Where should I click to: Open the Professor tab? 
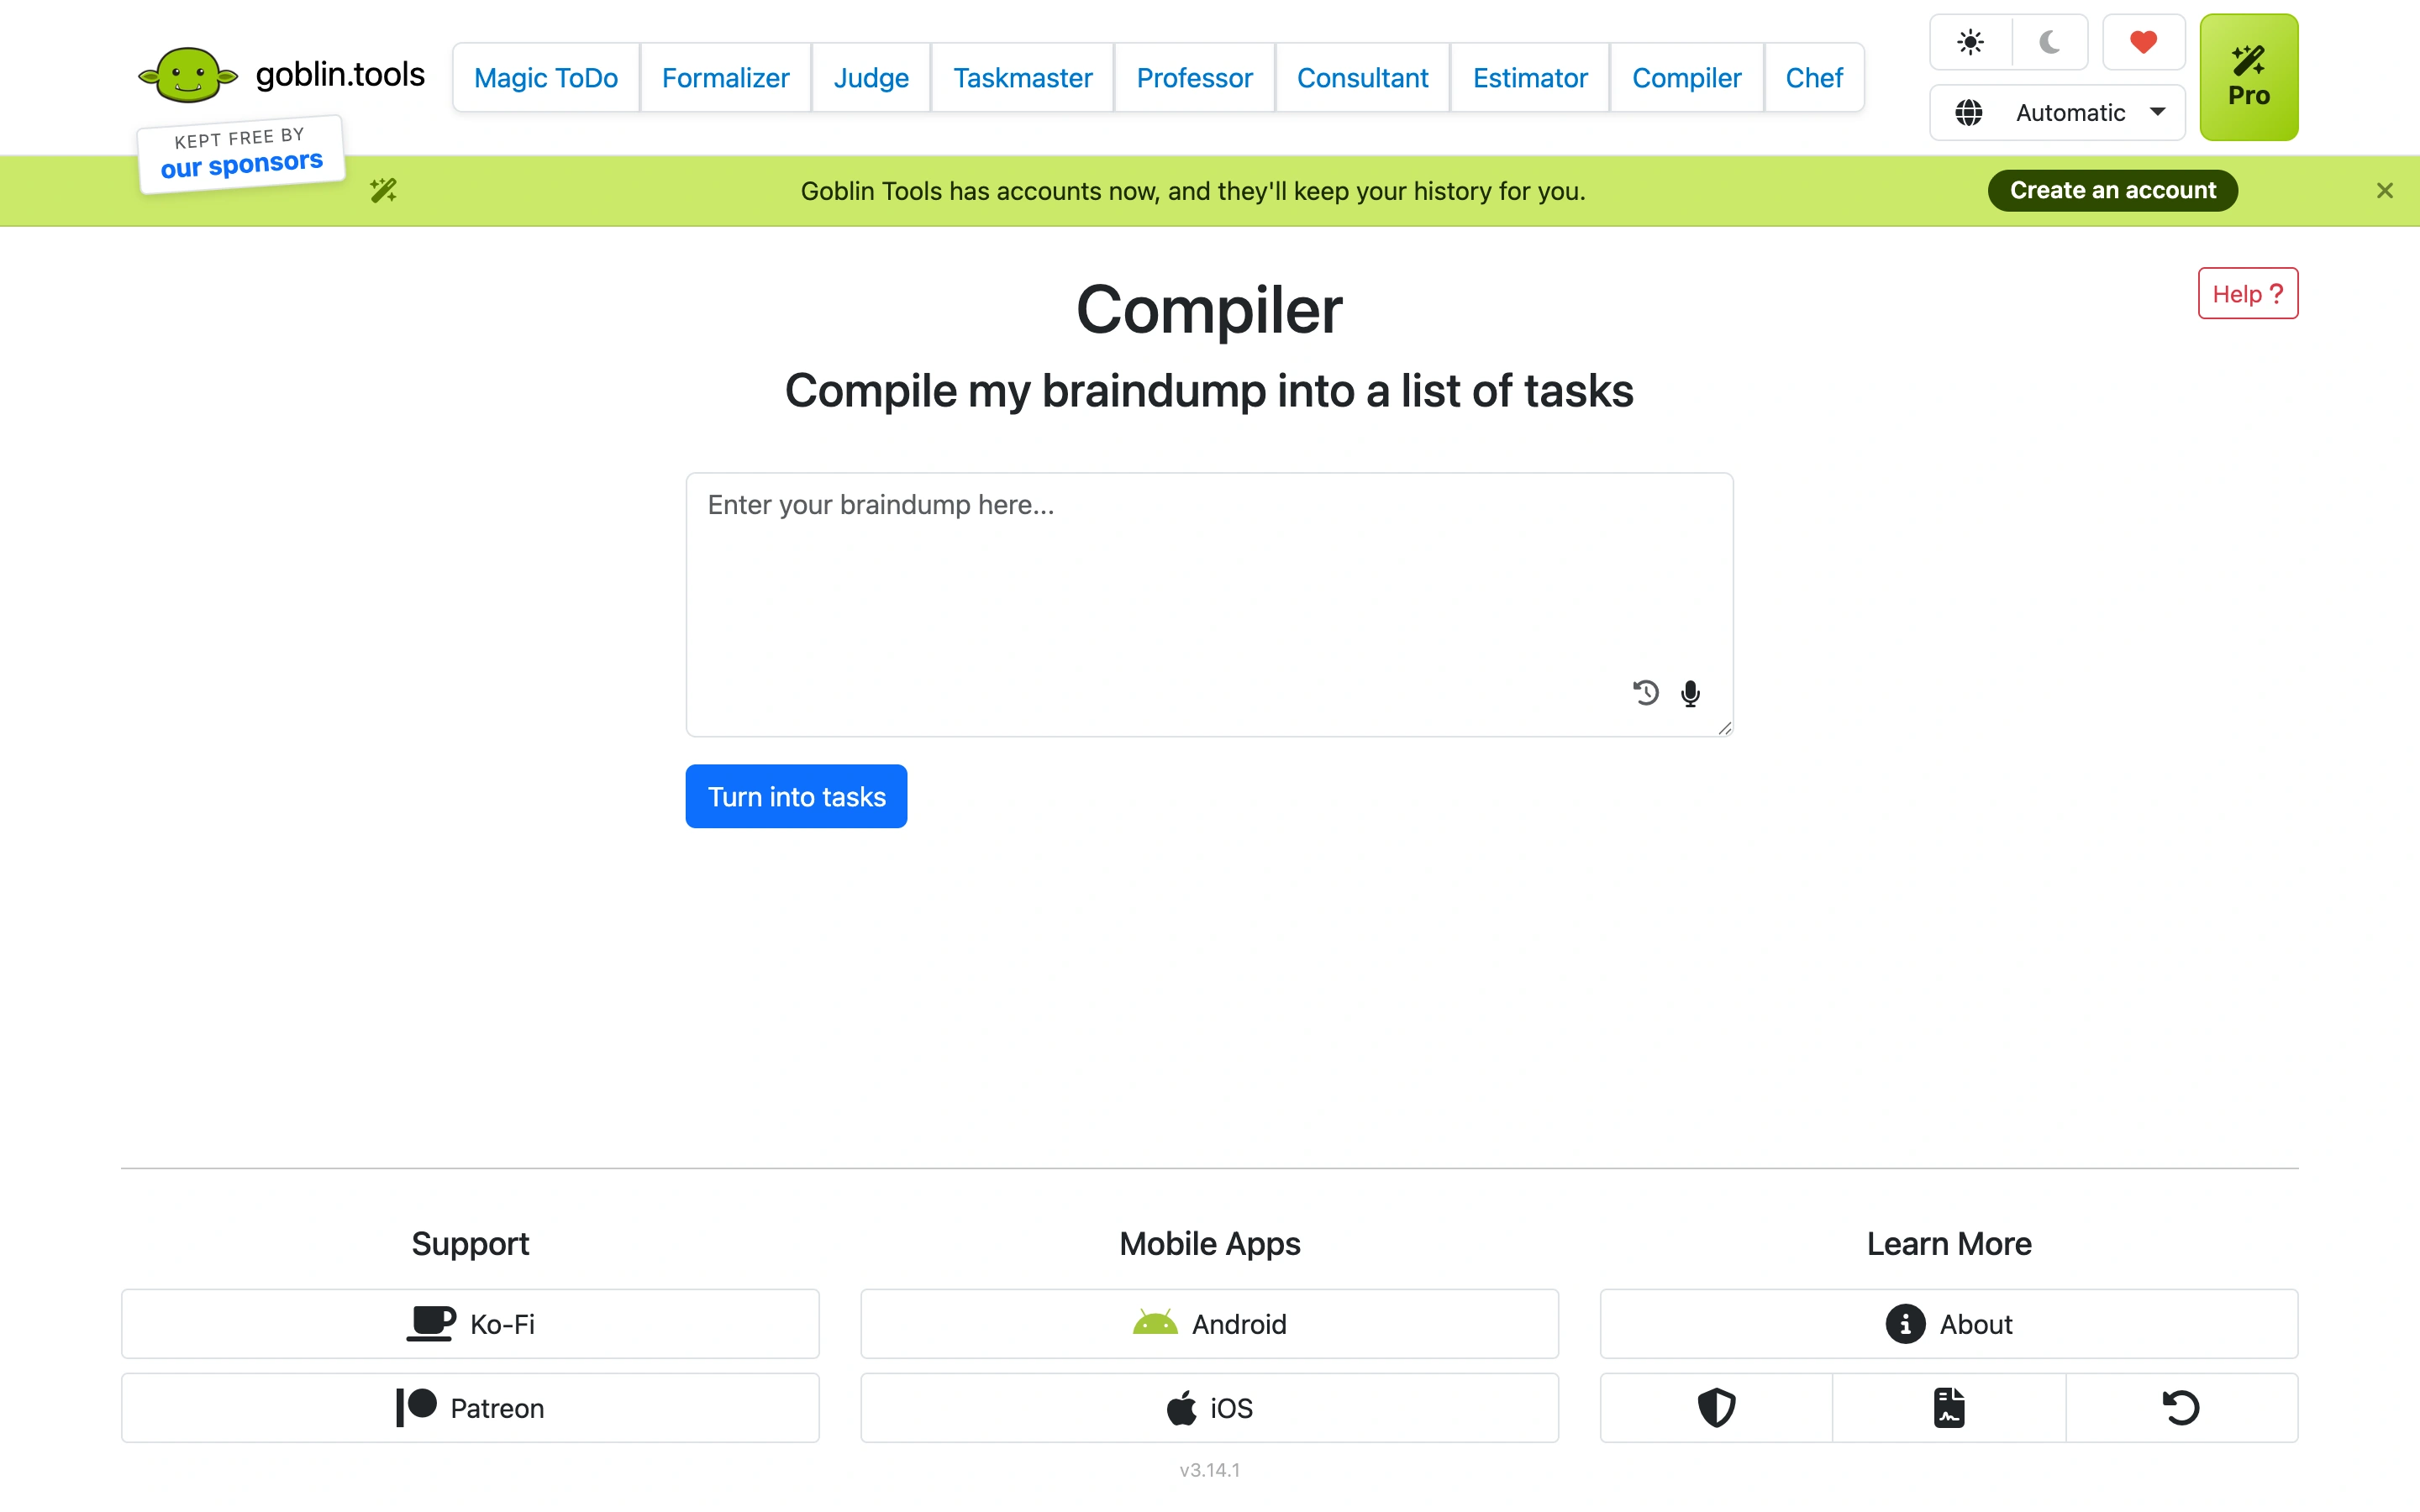coord(1194,77)
